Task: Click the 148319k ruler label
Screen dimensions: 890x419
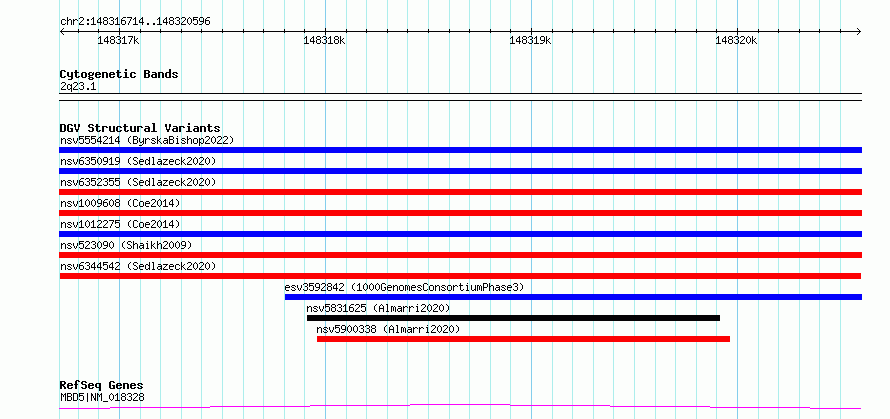Action: (531, 40)
